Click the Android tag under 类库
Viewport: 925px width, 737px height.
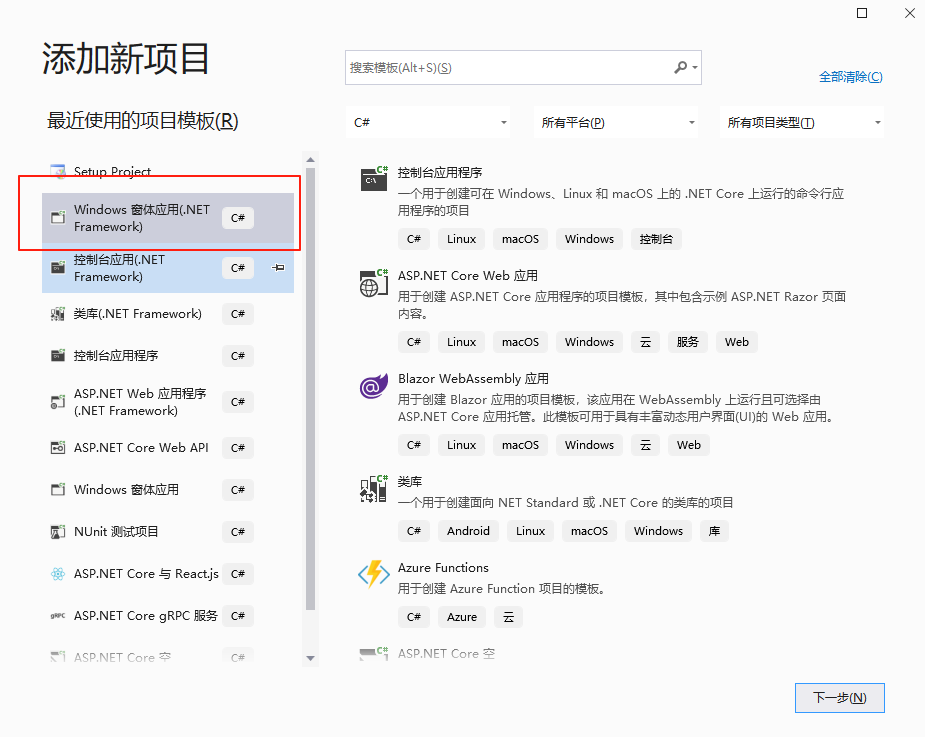pos(468,531)
